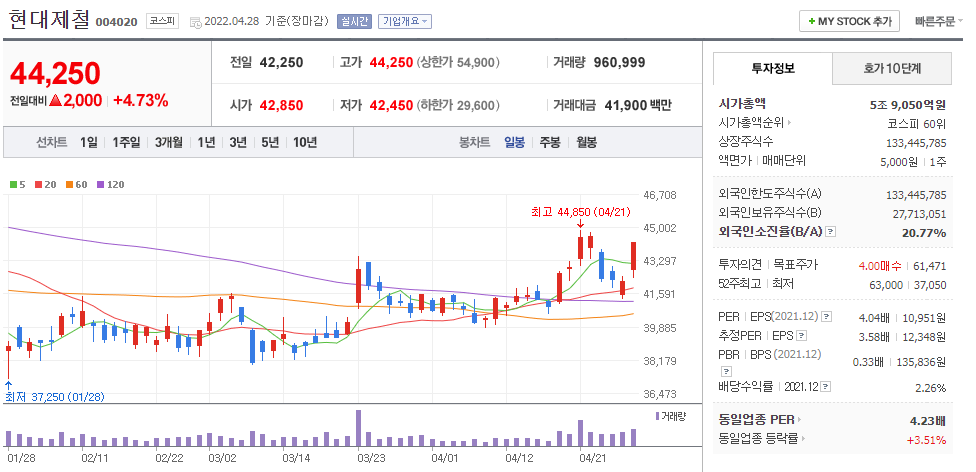Click the 시가 value 42,850
The image size is (976, 472).
click(281, 105)
